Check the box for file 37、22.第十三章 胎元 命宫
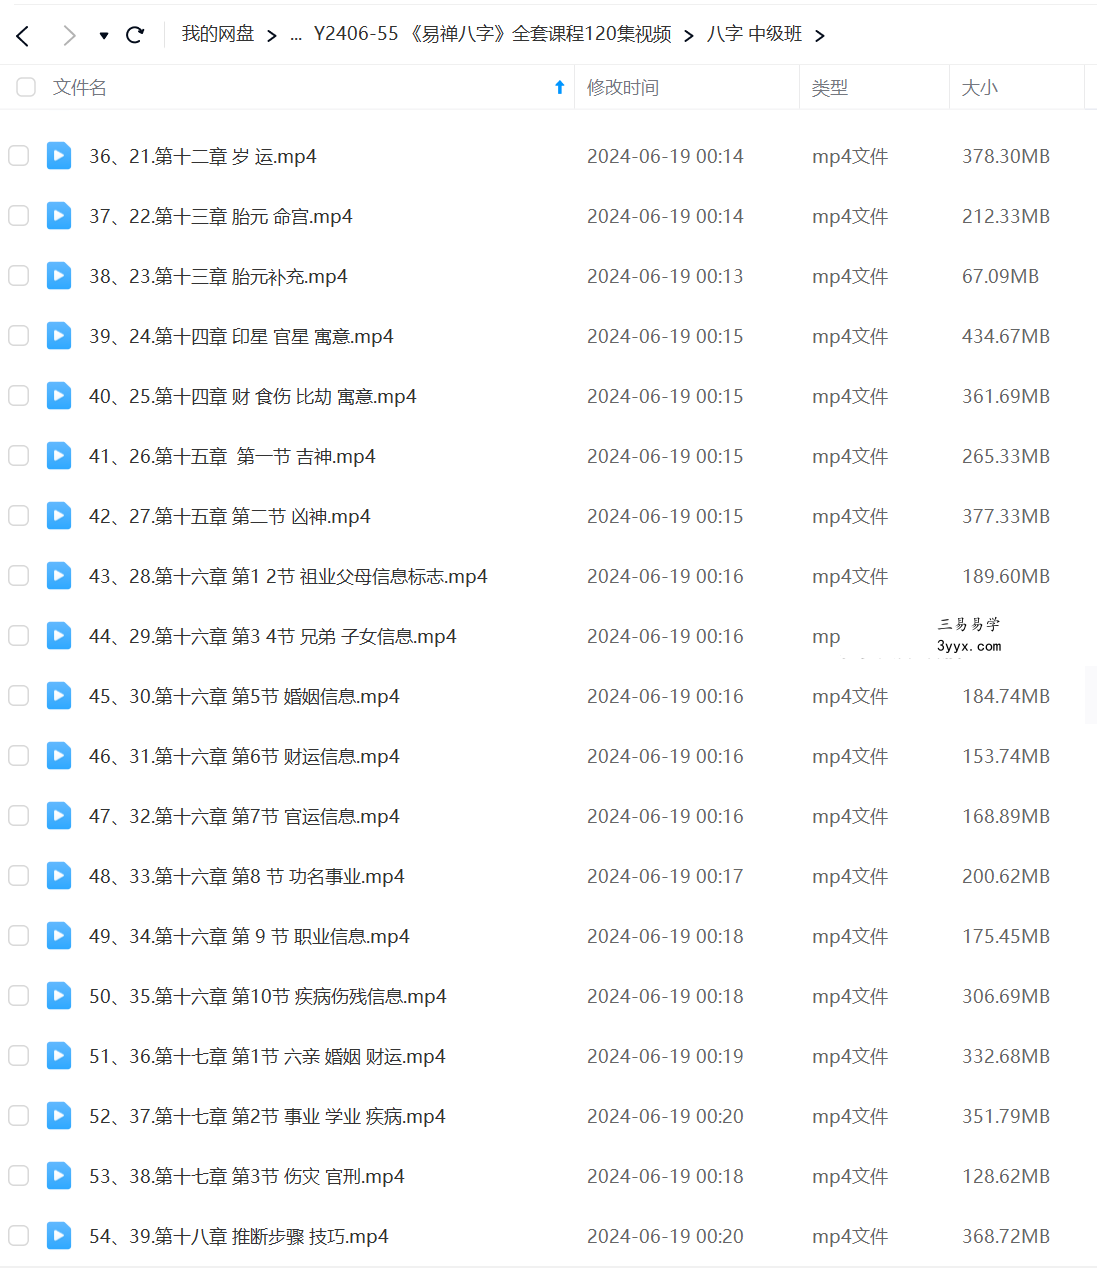This screenshot has width=1097, height=1268. pos(19,216)
